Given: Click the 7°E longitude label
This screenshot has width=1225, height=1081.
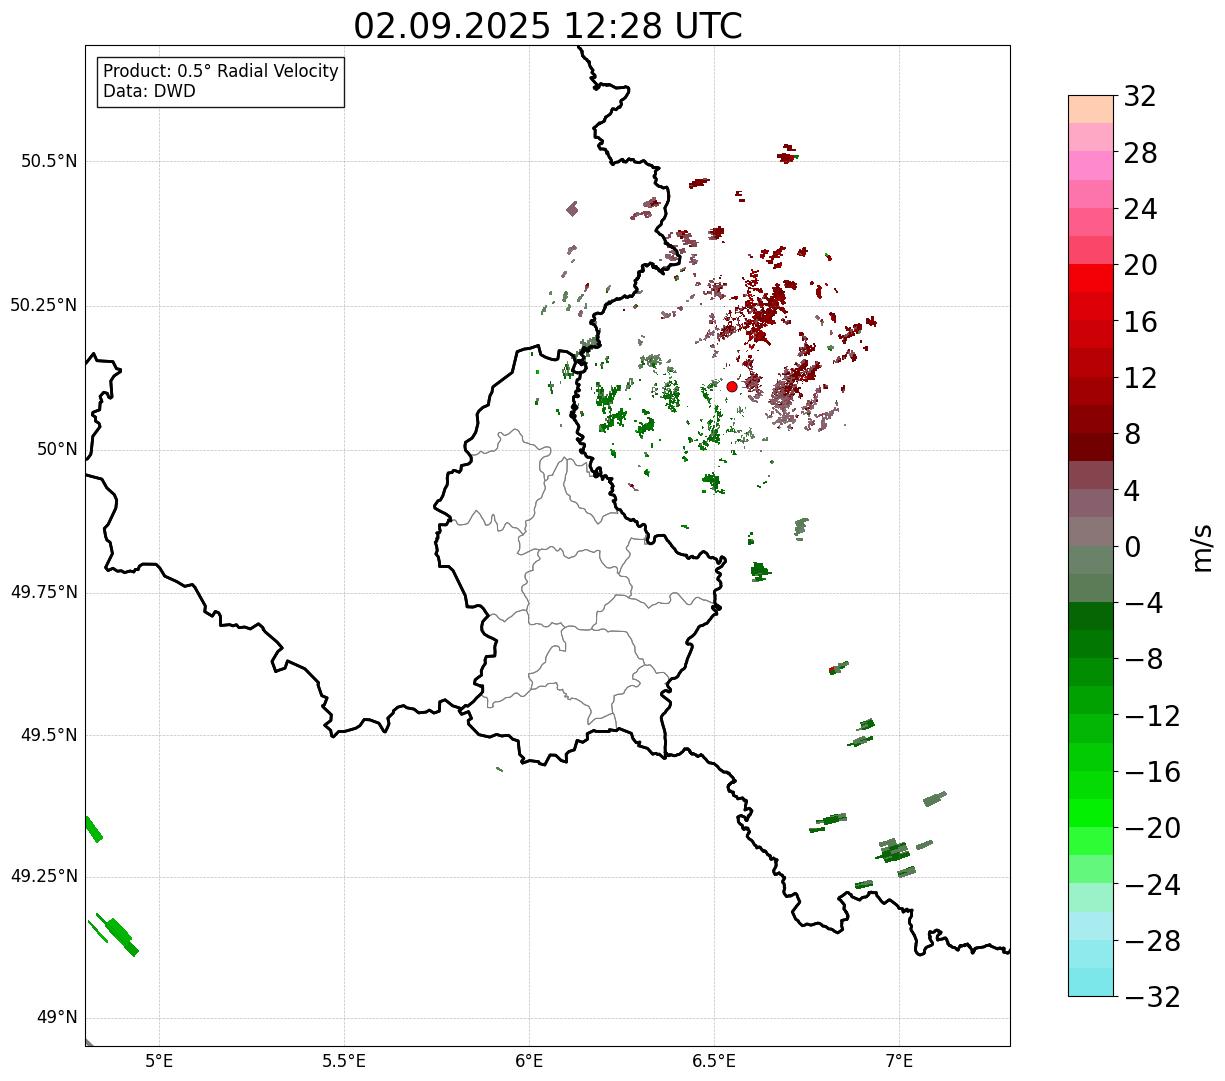Looking at the screenshot, I should (x=899, y=1061).
